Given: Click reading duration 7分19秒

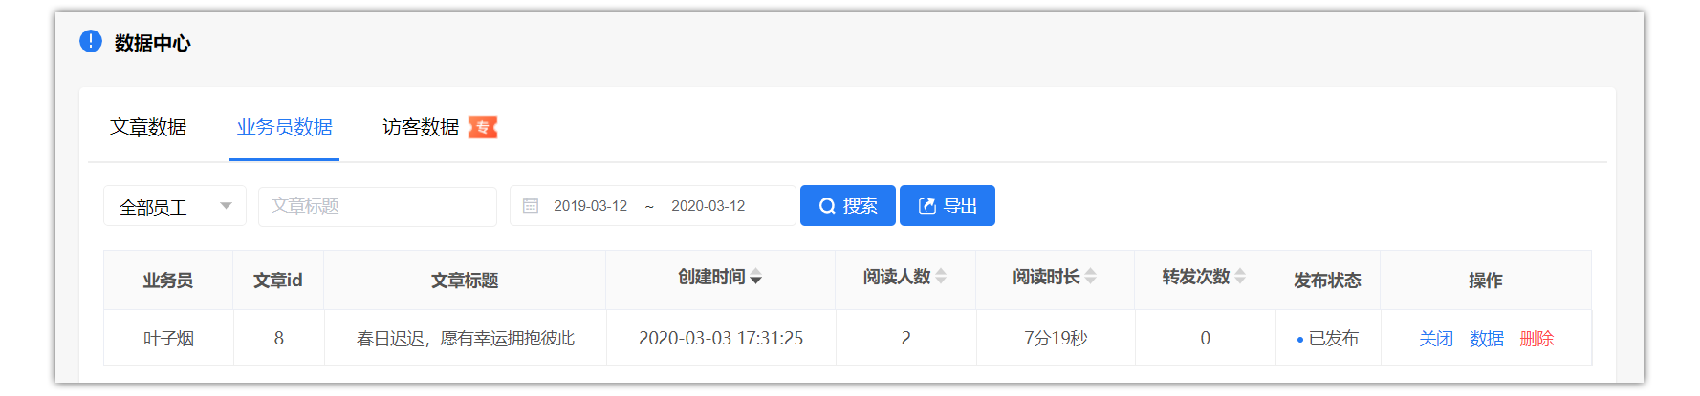Looking at the screenshot, I should (1055, 338).
